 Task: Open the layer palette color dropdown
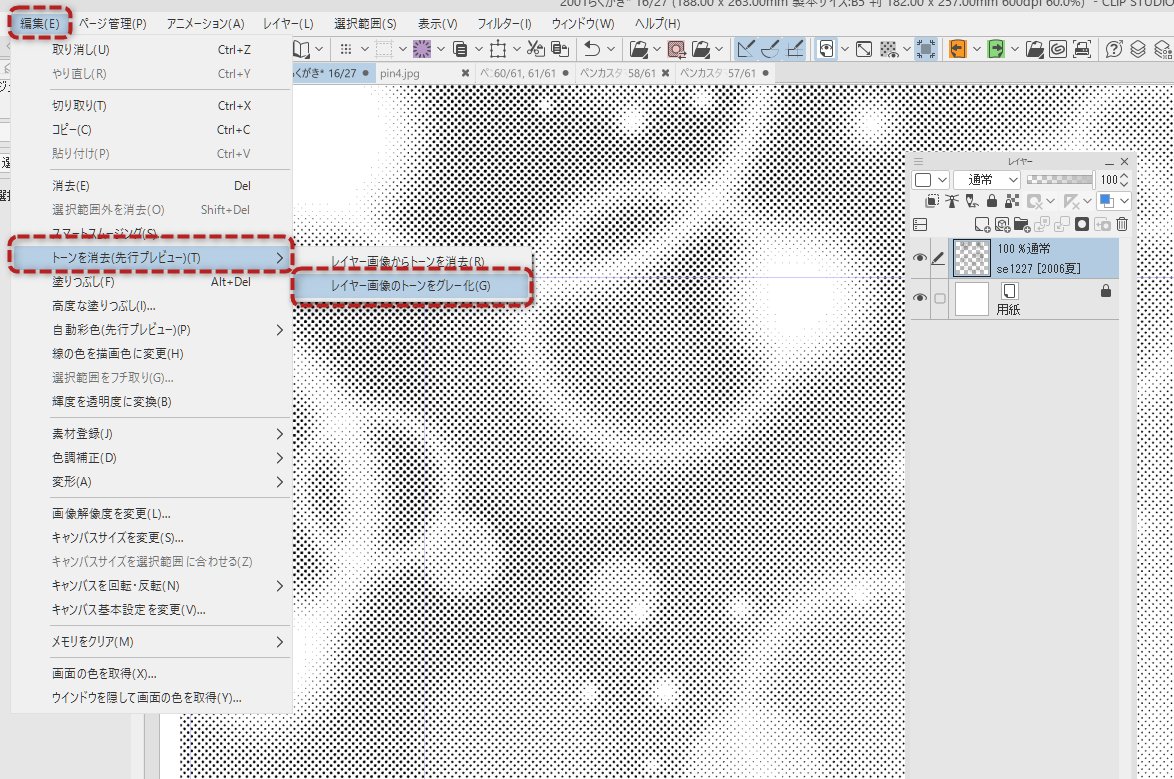(x=943, y=180)
